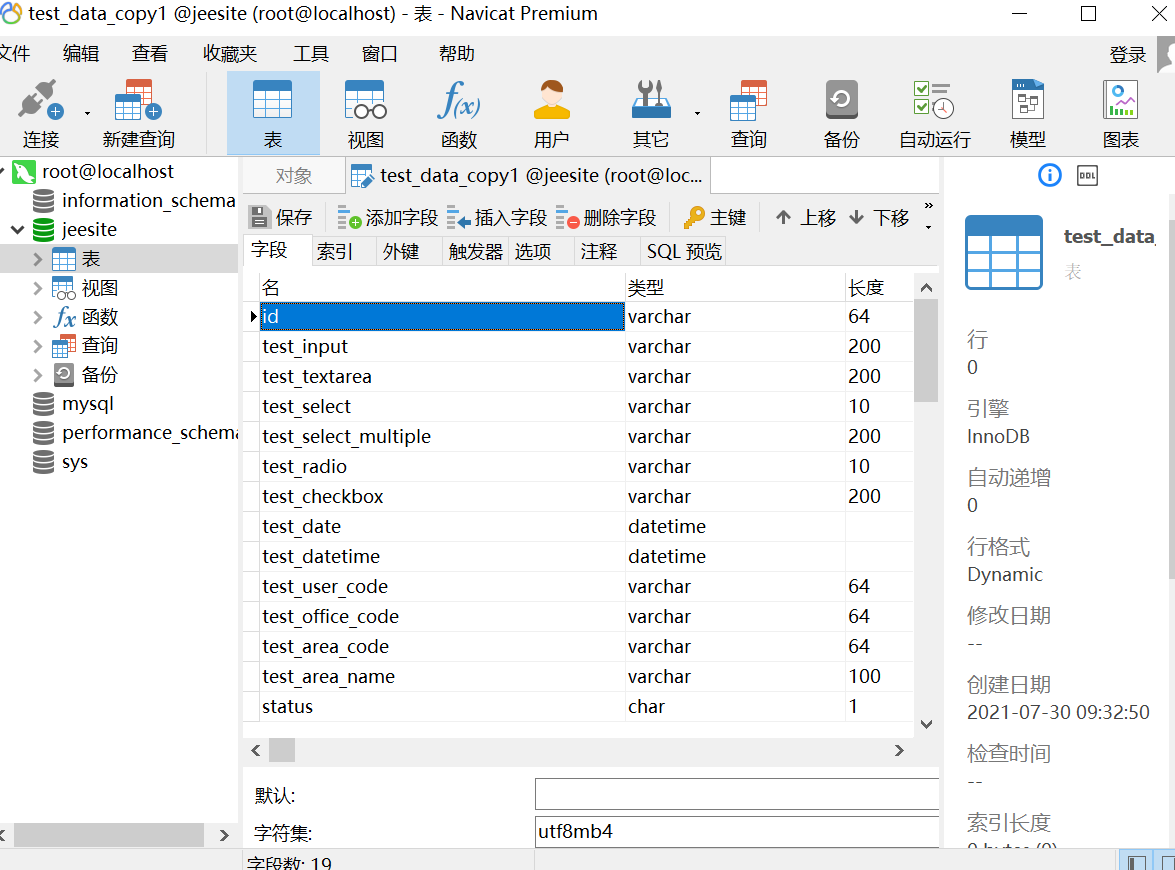Expand the 查询 queries tree node
The image size is (1175, 870).
[x=37, y=346]
